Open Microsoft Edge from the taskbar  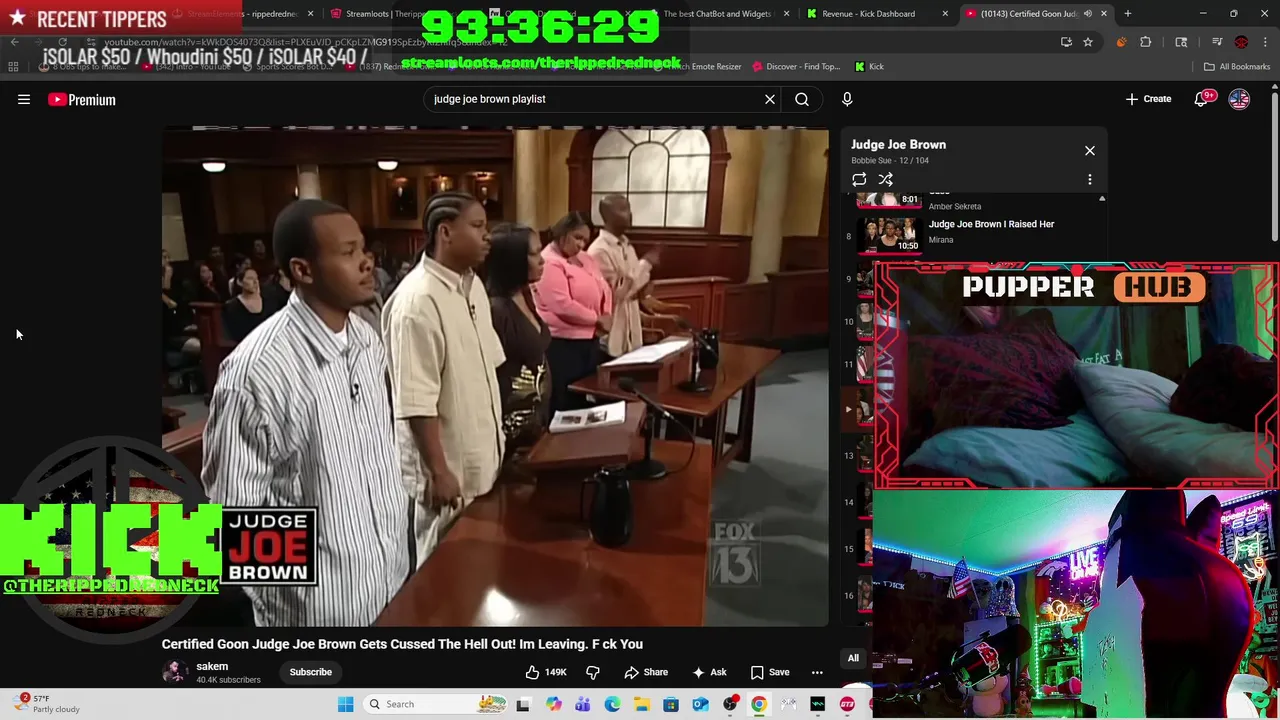click(x=612, y=704)
